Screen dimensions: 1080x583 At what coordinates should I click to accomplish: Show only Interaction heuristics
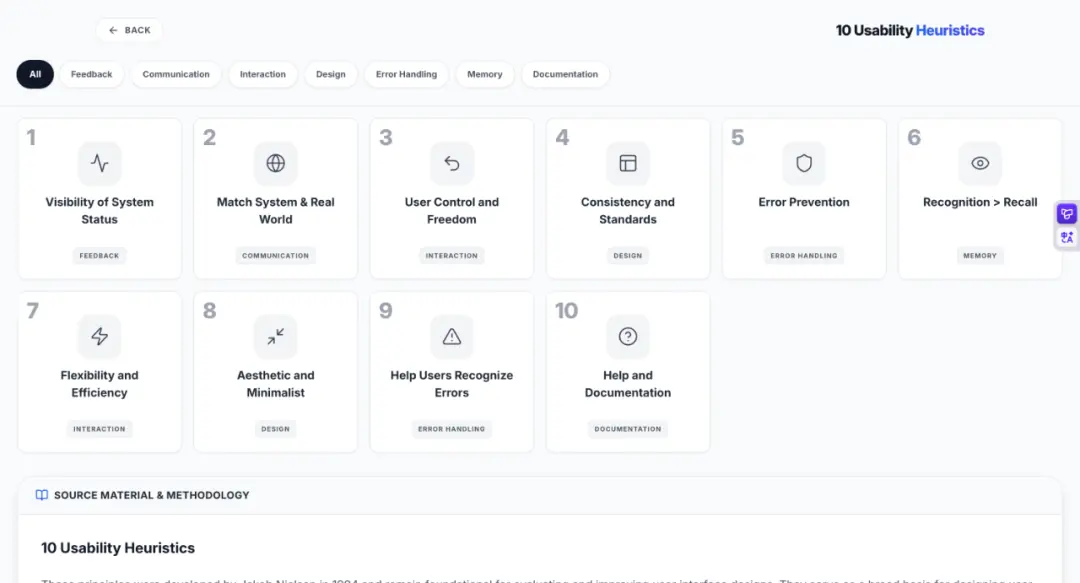point(262,74)
